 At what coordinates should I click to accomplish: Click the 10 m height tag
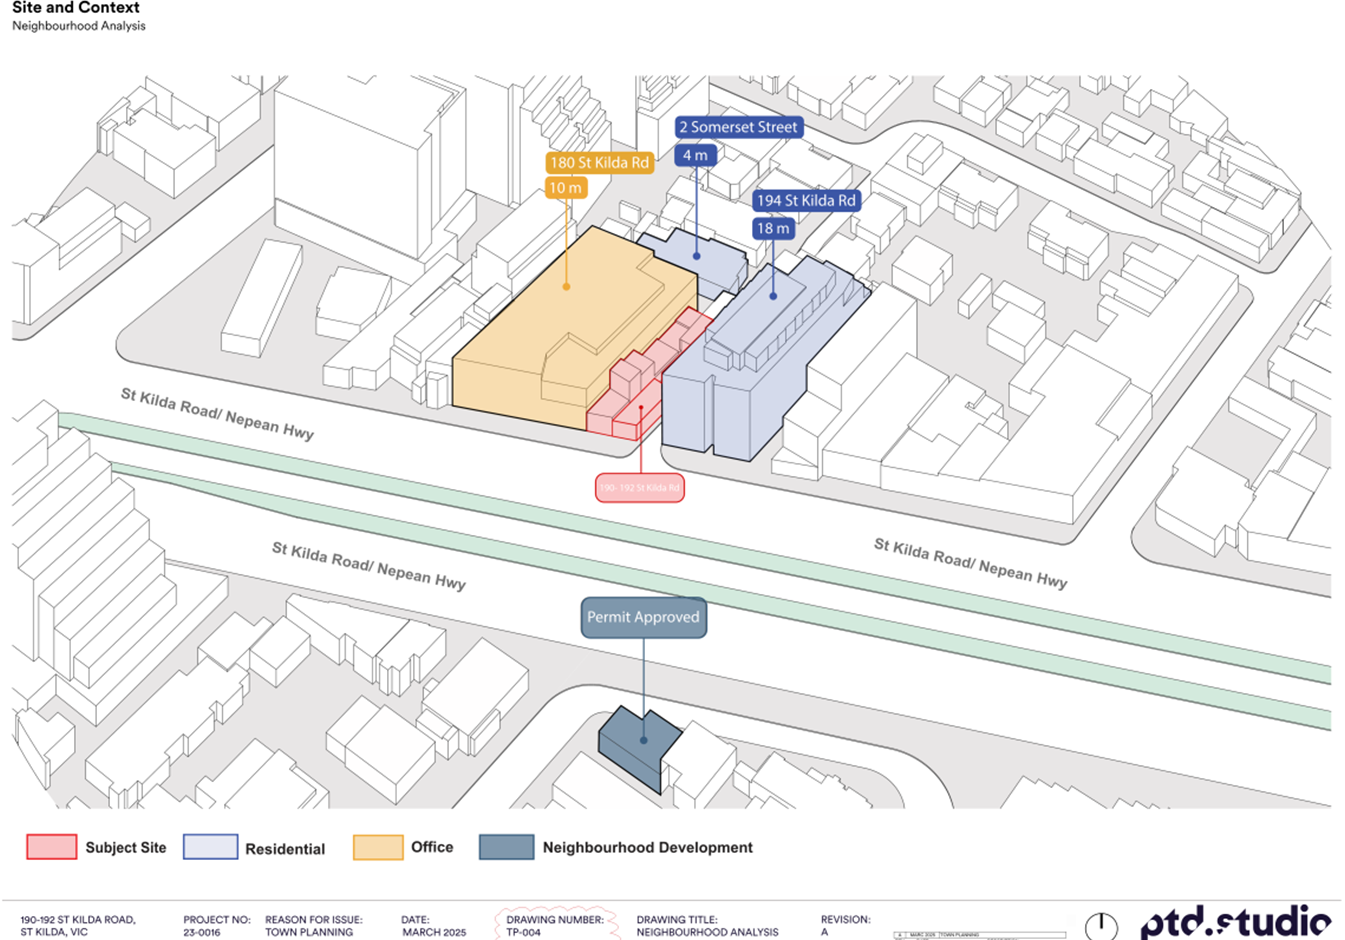pos(565,188)
